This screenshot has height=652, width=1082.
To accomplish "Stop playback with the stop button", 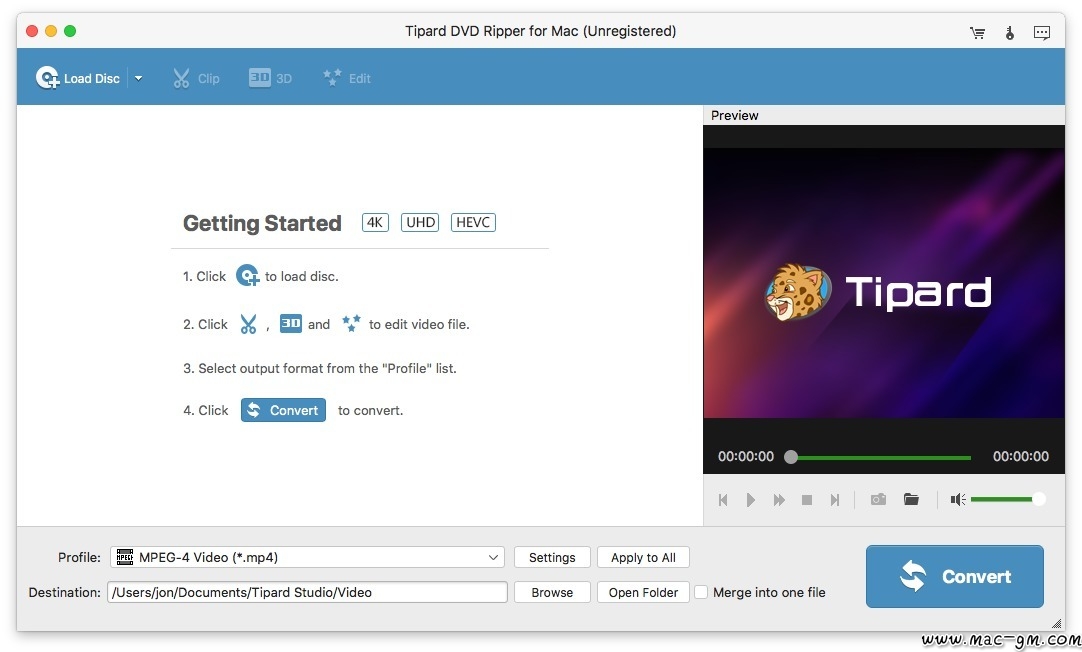I will 807,500.
